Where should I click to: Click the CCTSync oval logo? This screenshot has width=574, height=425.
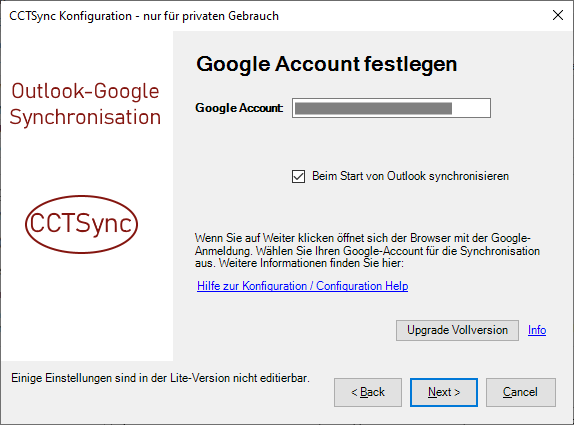[x=81, y=224]
